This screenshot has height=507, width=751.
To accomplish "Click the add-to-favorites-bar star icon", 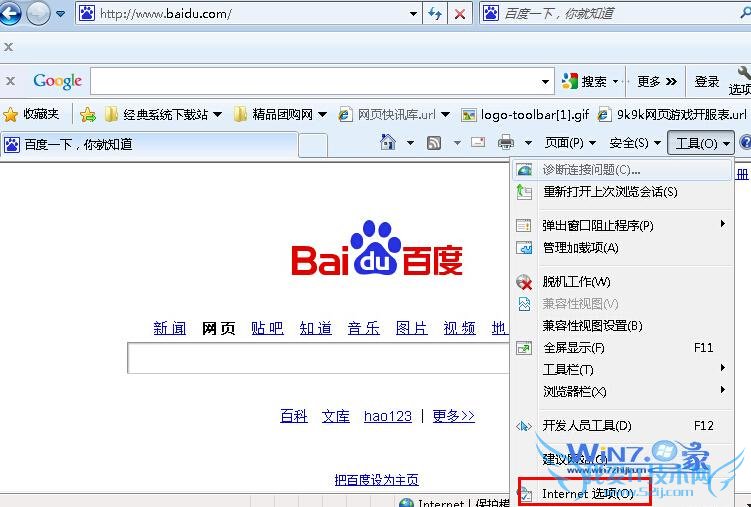I will (88, 114).
